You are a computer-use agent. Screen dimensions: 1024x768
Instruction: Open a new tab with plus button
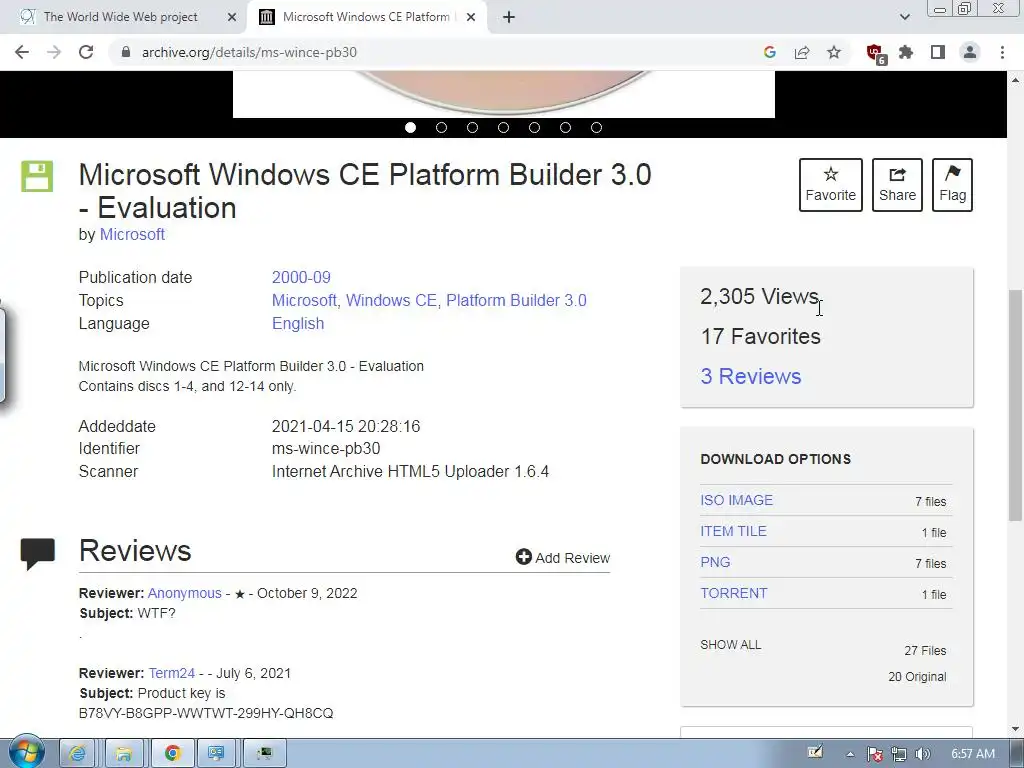(509, 17)
